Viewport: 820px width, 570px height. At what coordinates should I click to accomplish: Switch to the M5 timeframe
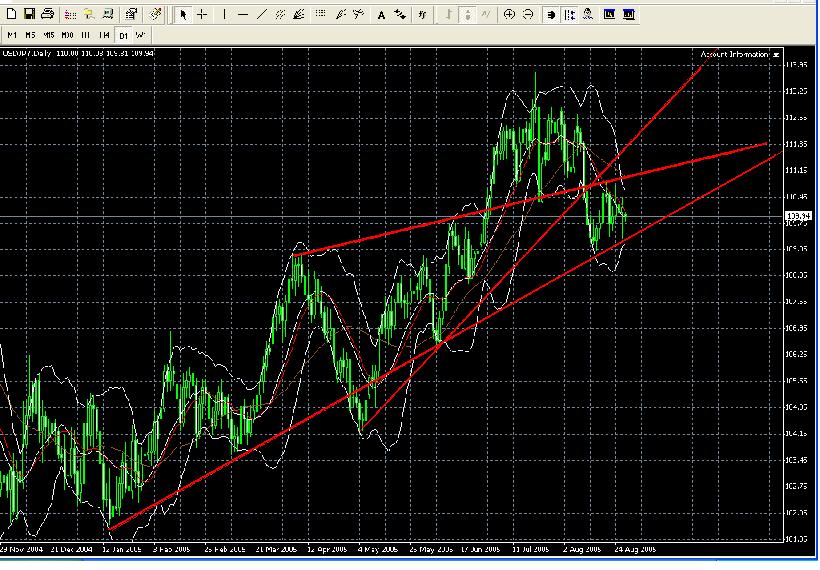click(30, 35)
